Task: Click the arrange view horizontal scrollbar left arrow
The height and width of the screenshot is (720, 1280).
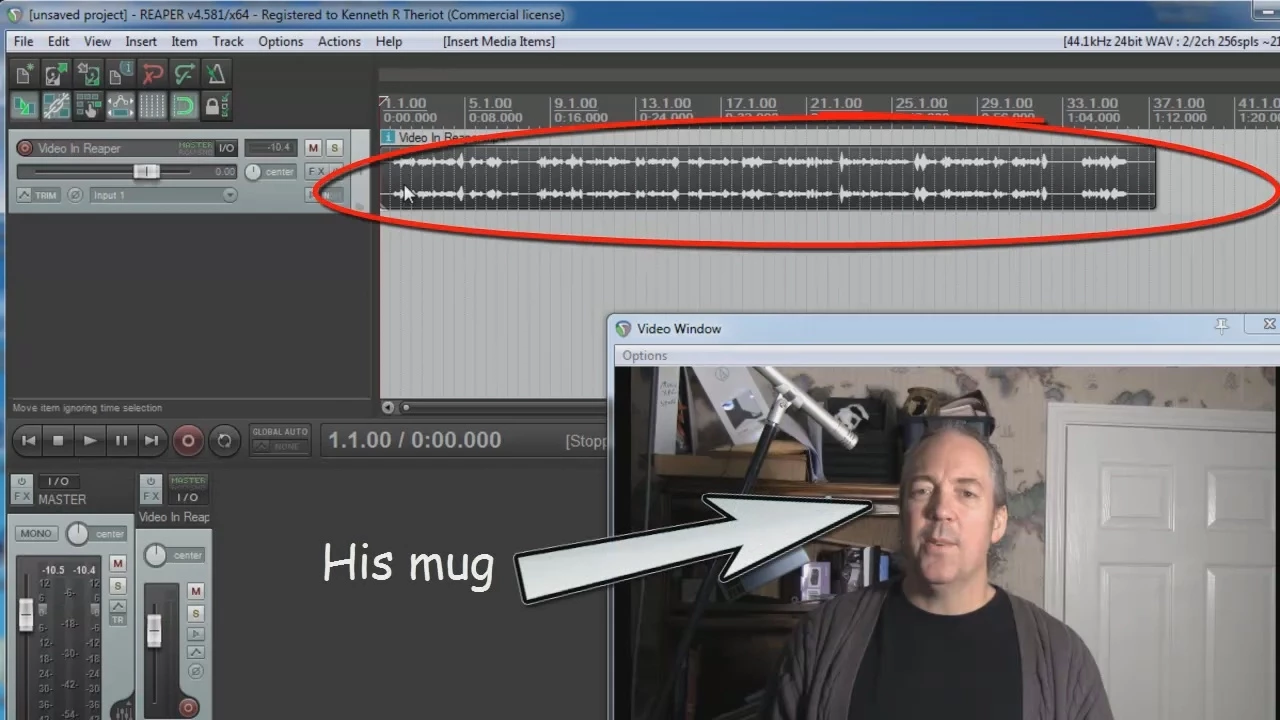Action: [x=388, y=407]
